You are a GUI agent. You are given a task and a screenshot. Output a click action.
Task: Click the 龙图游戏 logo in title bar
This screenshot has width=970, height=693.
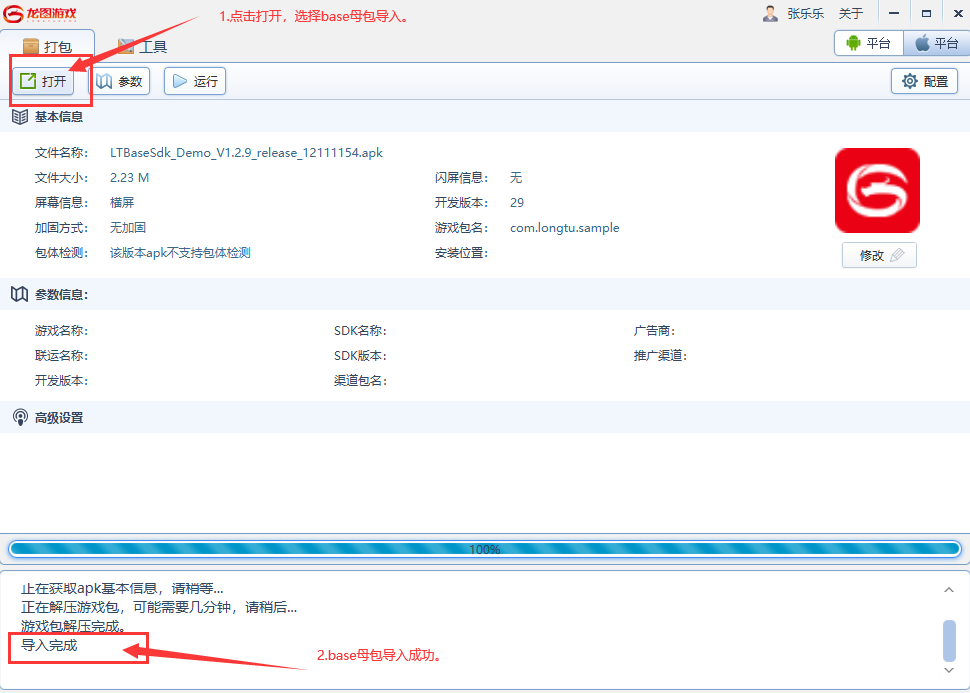click(x=40, y=14)
